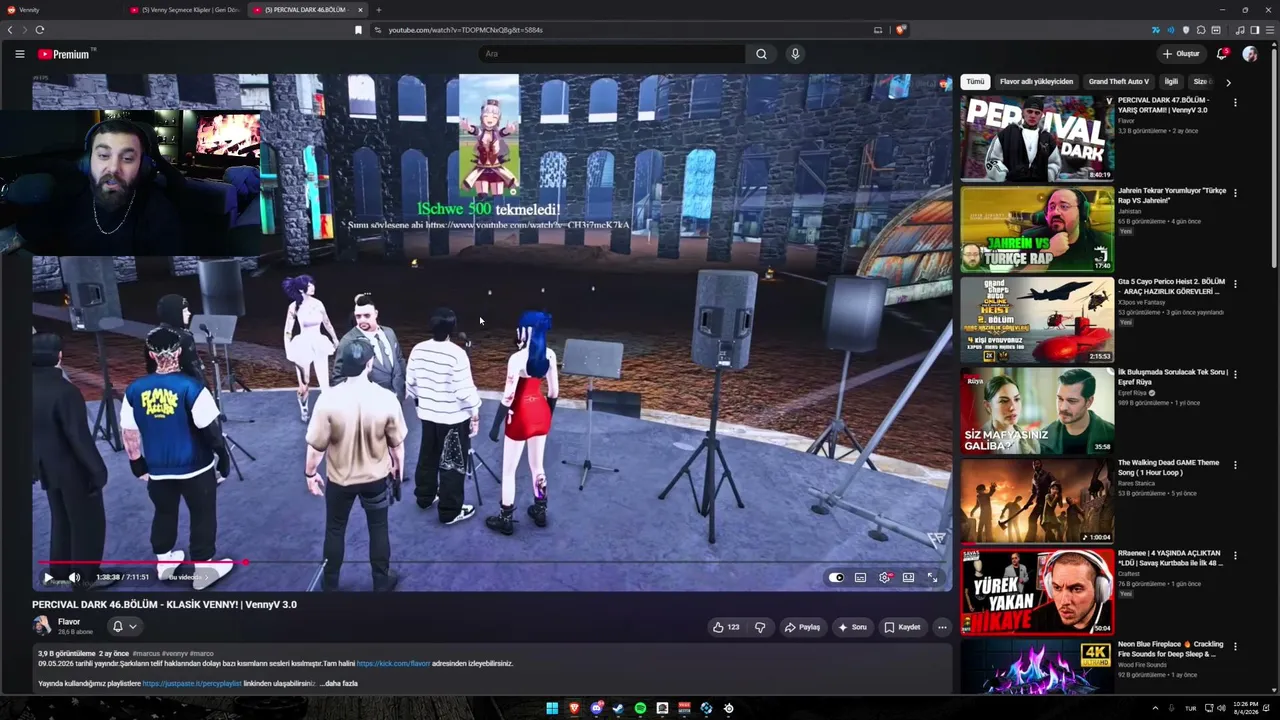Open Steam from the taskbar

point(618,708)
